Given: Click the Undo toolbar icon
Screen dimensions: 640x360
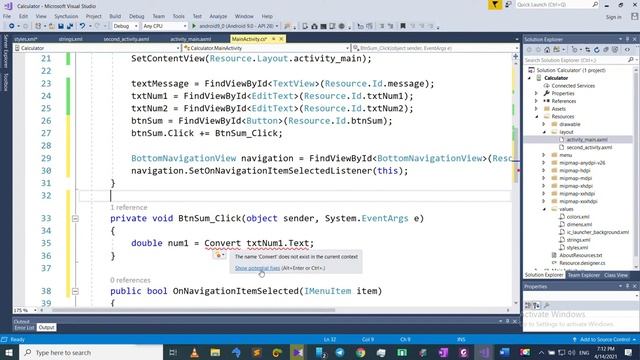Looking at the screenshot, I should pyautogui.click(x=82, y=26).
